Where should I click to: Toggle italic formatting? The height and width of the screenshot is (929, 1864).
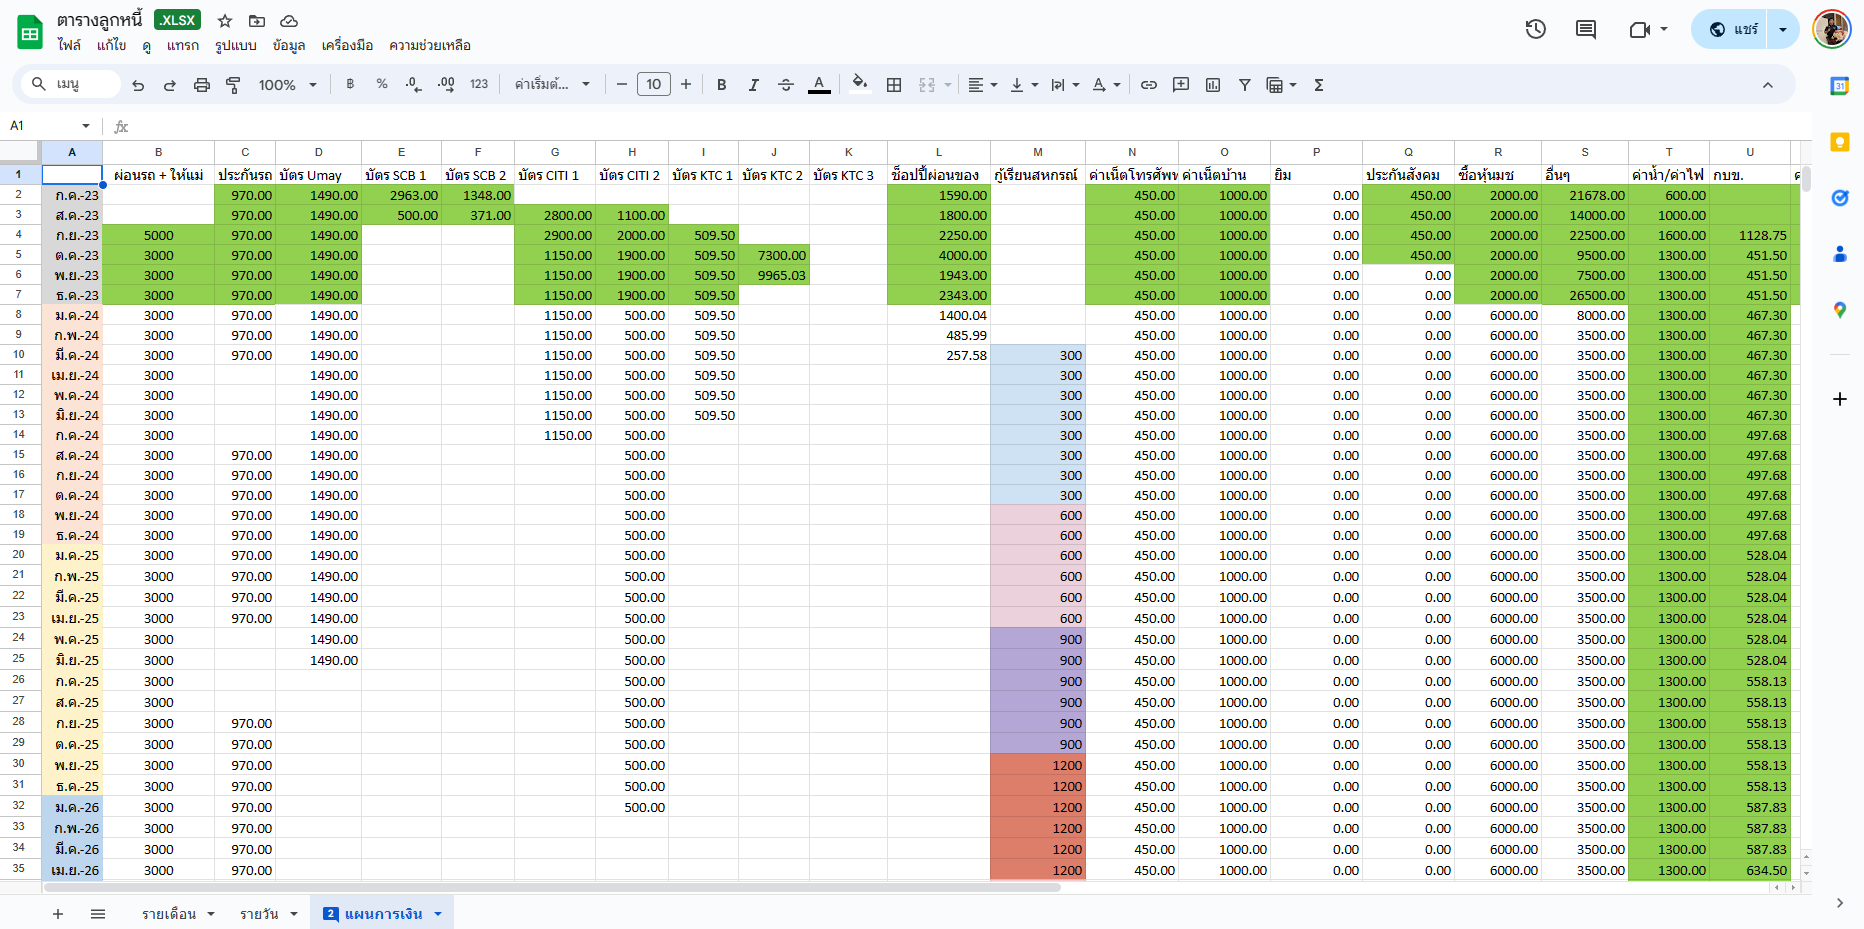click(753, 85)
